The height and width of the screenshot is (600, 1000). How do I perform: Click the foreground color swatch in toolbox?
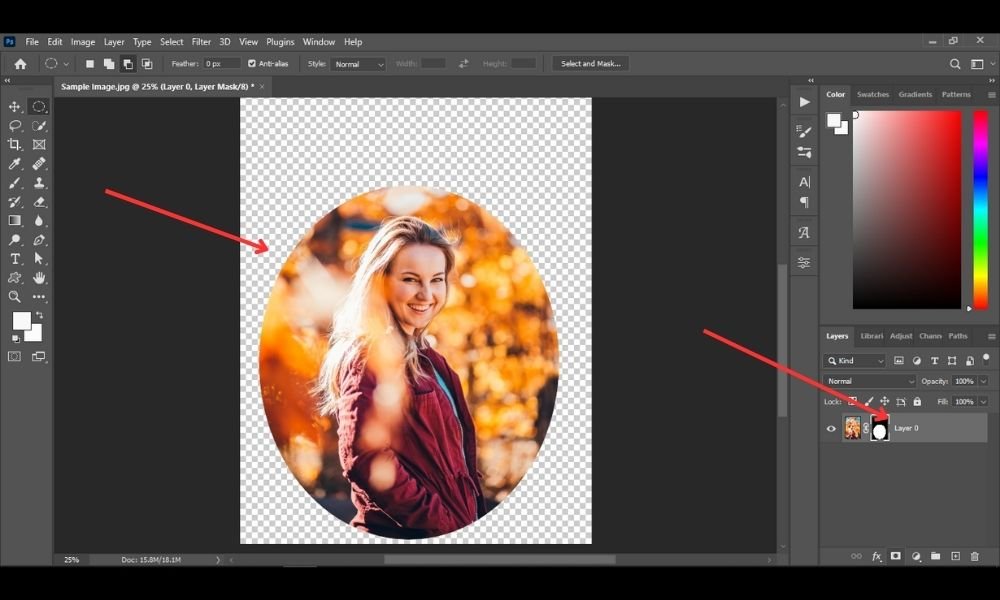21,321
